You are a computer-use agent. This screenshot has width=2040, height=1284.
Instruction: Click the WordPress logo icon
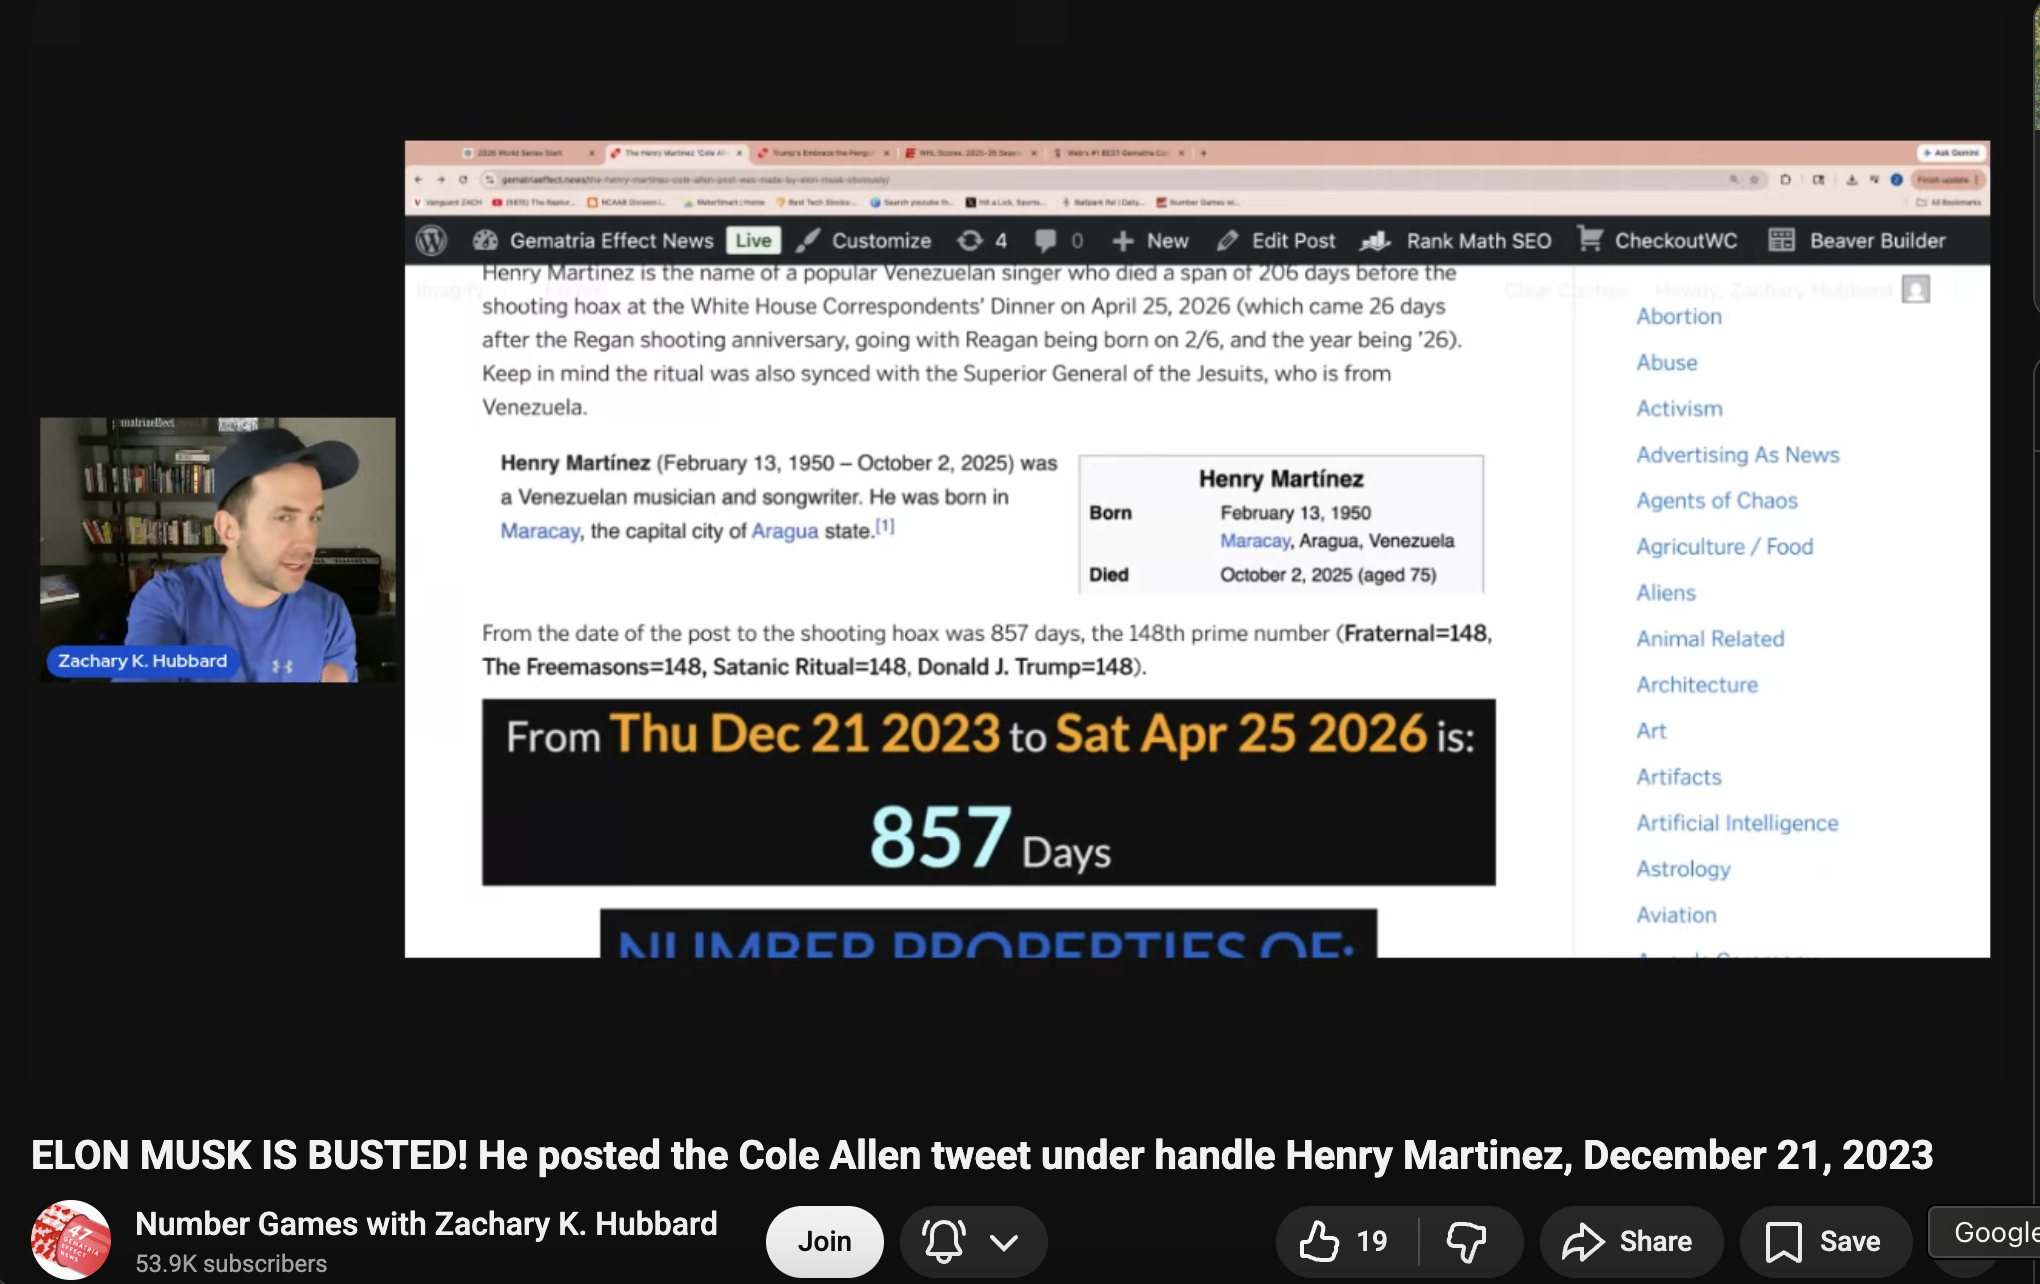point(431,240)
